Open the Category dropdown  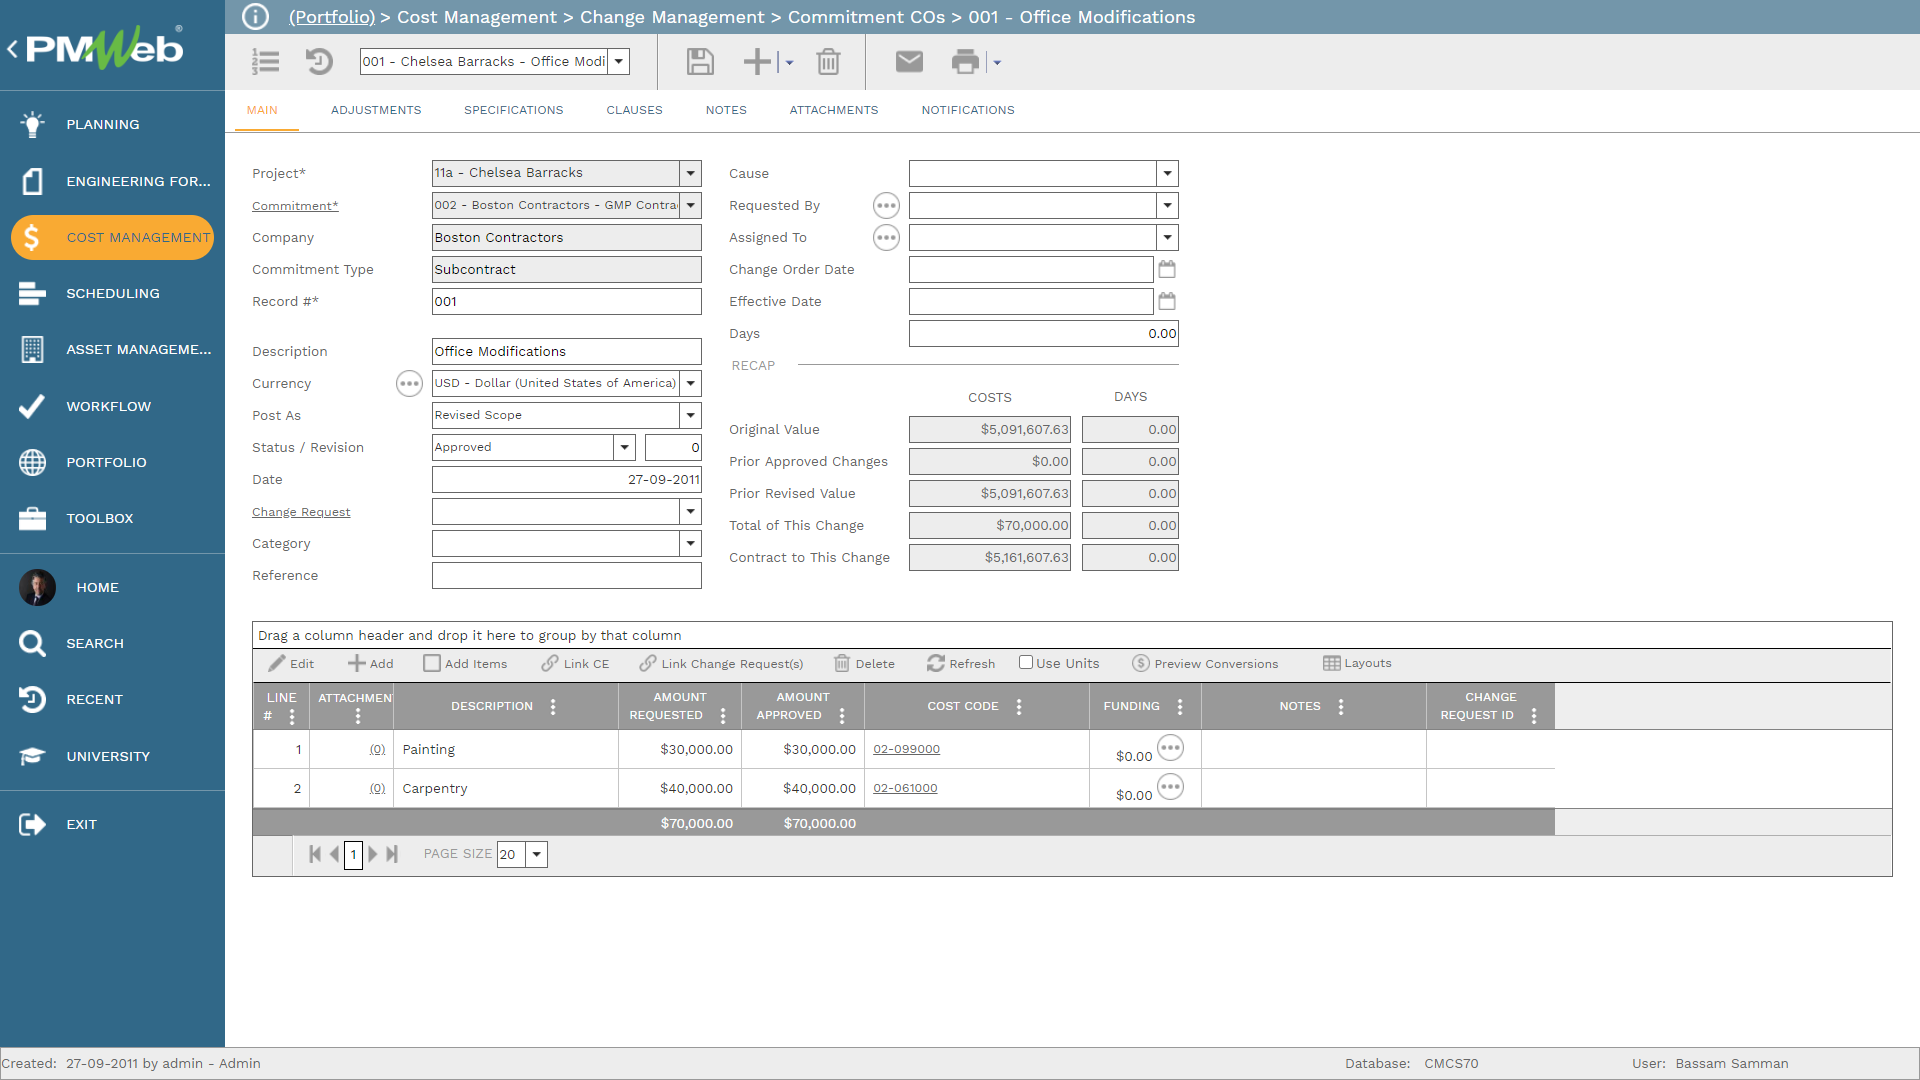click(690, 543)
